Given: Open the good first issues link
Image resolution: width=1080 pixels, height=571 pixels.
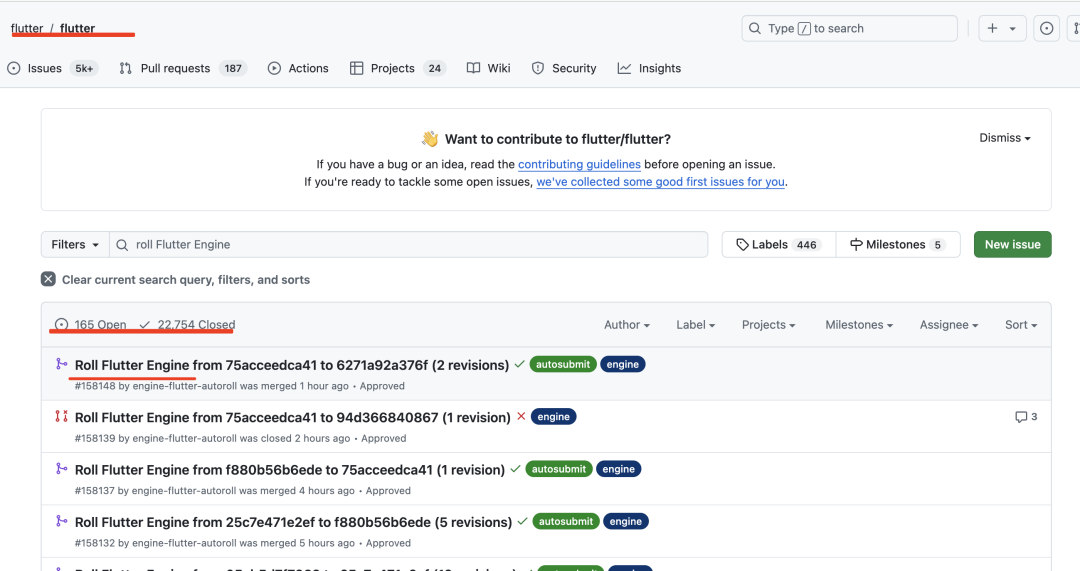Looking at the screenshot, I should (x=661, y=182).
